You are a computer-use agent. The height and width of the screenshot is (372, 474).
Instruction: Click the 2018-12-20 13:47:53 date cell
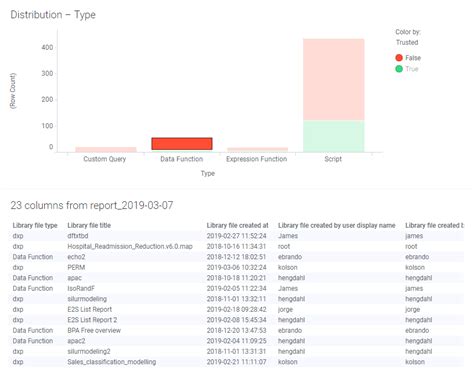pos(236,330)
